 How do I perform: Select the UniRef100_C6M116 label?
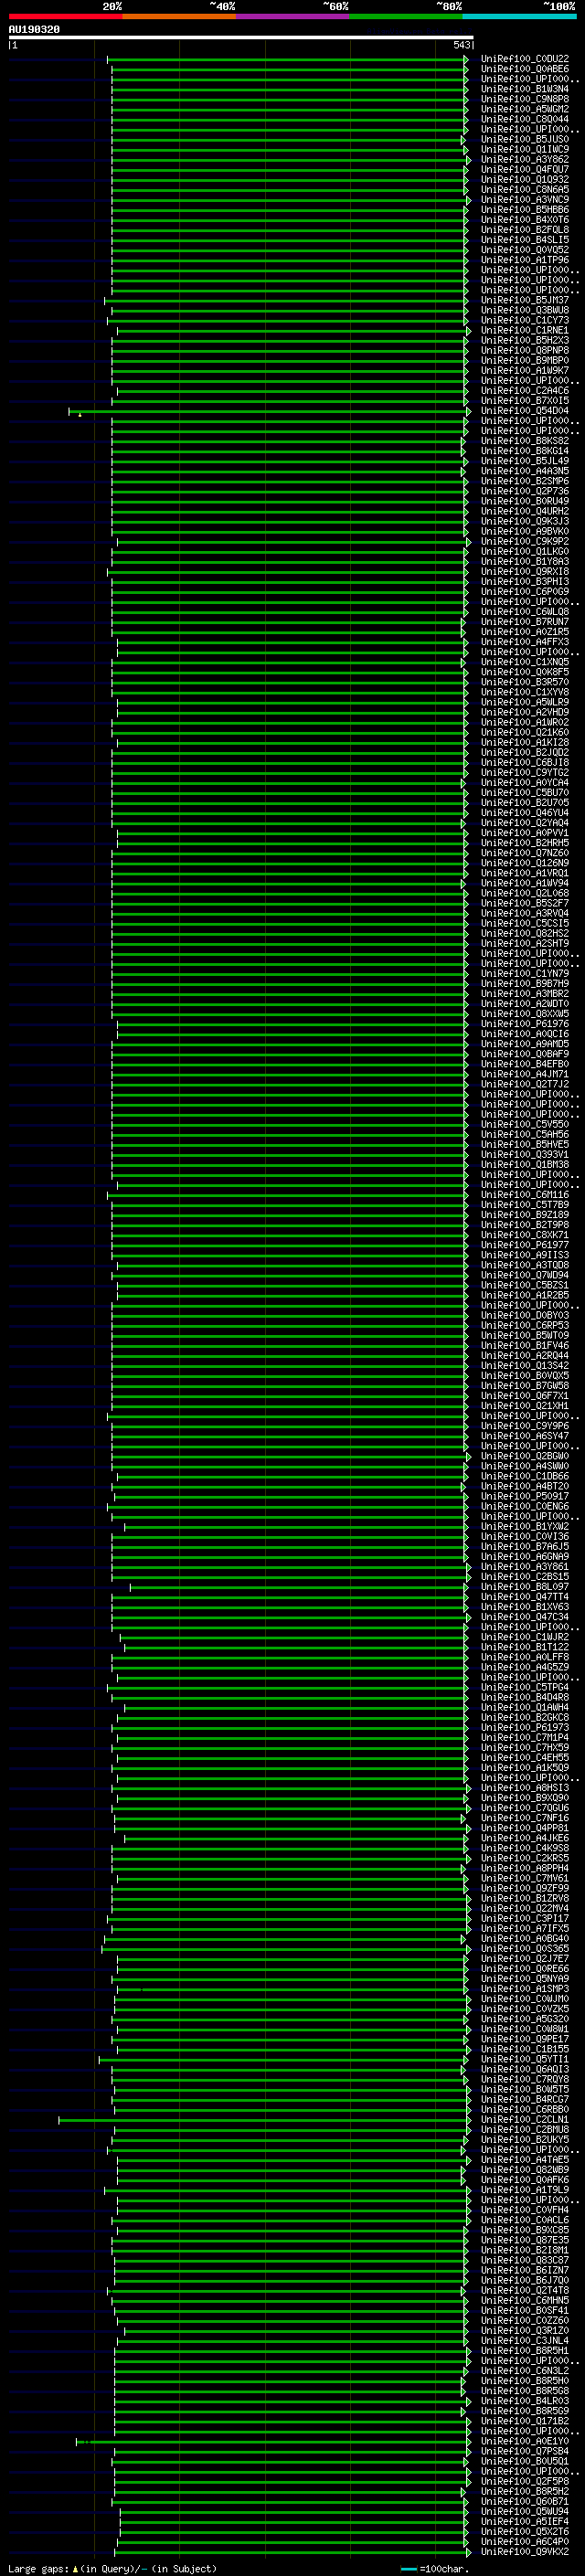tap(525, 1195)
